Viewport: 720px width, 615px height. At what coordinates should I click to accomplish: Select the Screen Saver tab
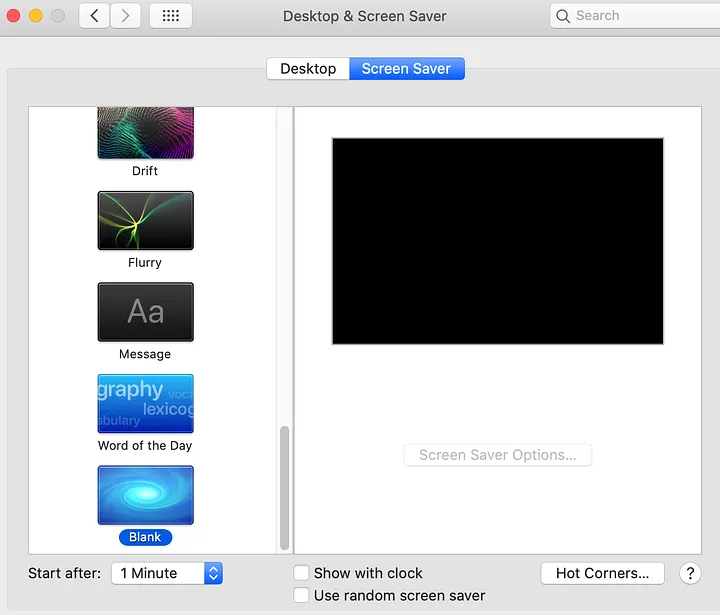pos(406,69)
